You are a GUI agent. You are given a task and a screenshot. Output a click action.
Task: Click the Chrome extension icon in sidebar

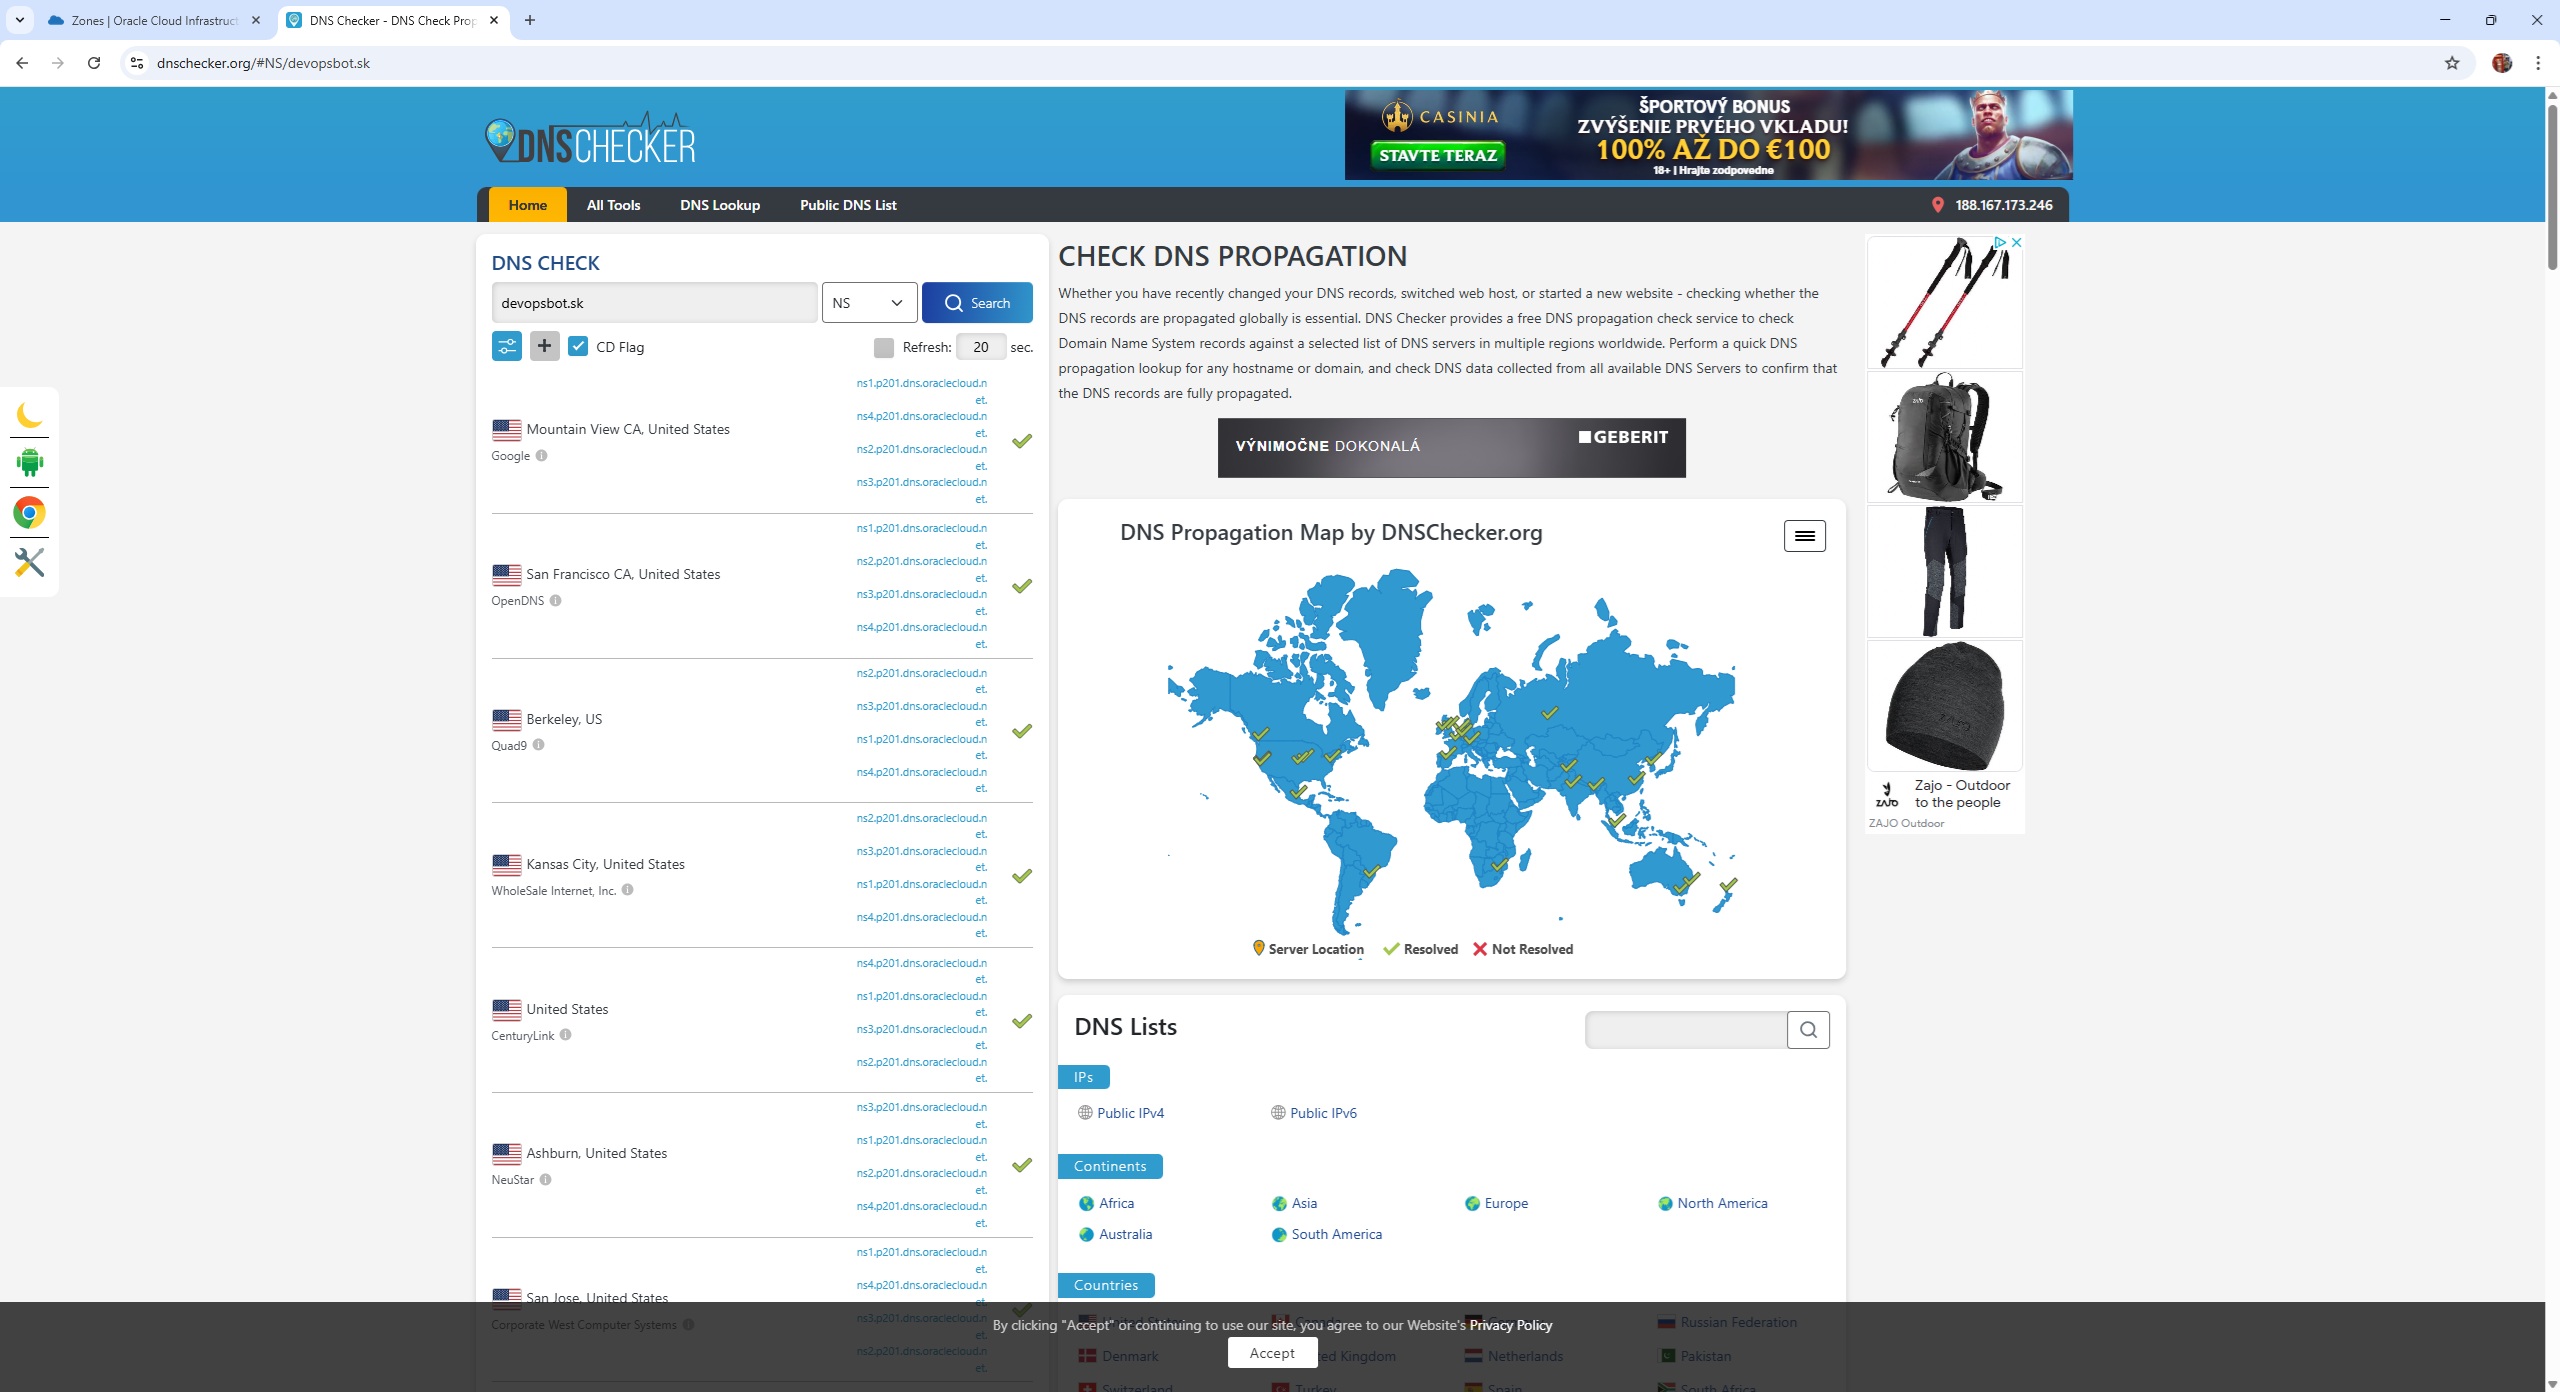(29, 513)
